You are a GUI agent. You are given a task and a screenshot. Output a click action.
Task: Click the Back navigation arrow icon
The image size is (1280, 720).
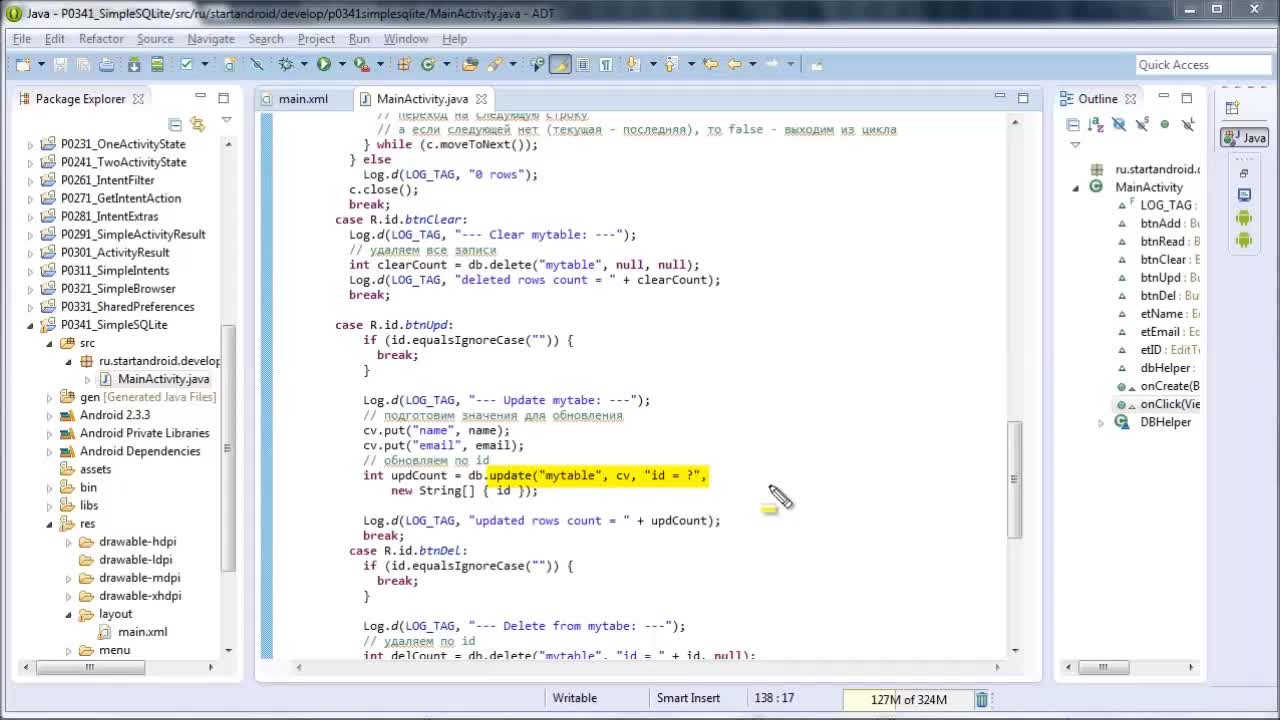[735, 65]
